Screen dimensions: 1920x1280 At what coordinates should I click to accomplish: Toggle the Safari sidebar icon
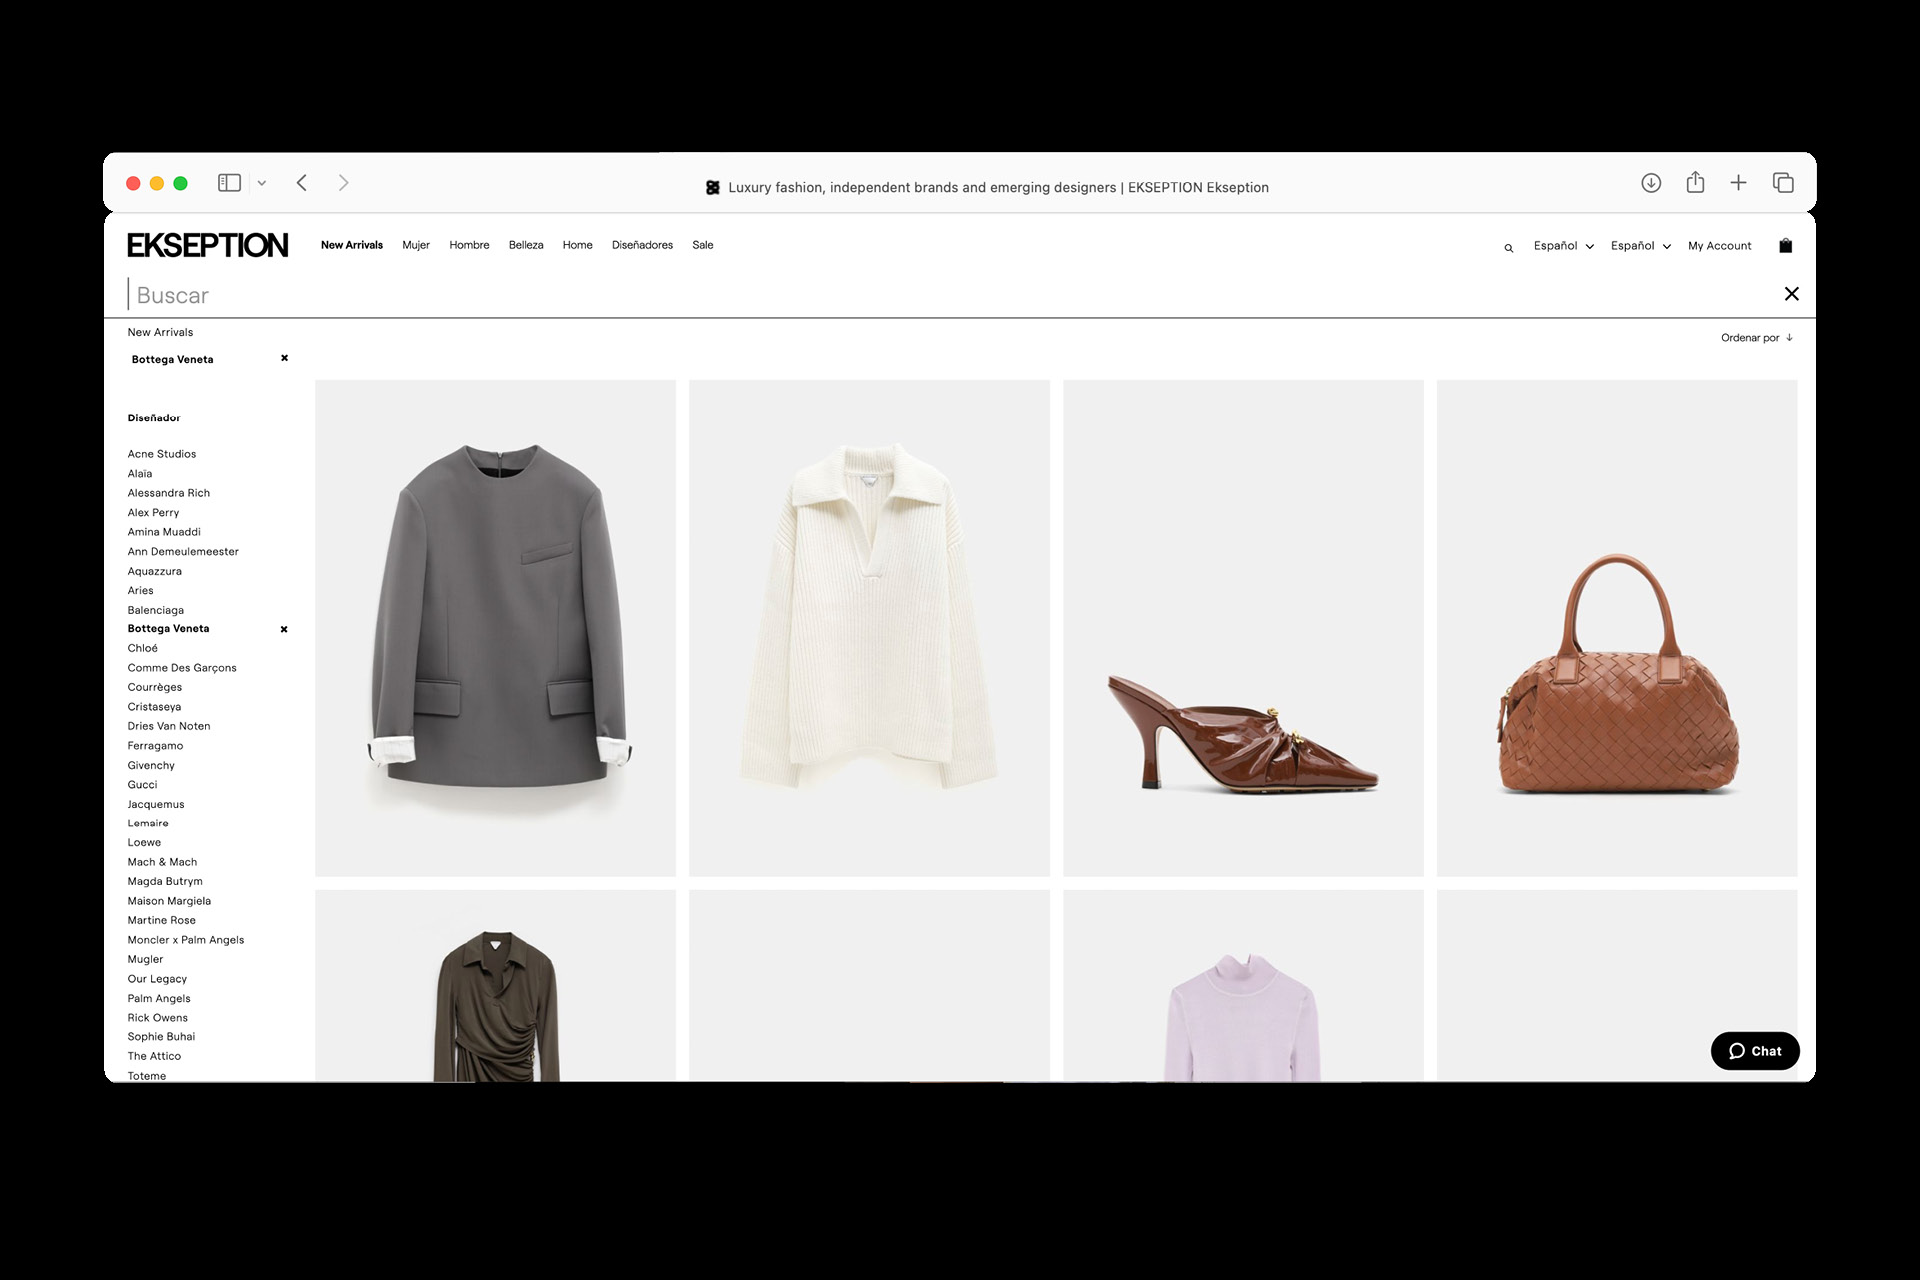(x=229, y=183)
